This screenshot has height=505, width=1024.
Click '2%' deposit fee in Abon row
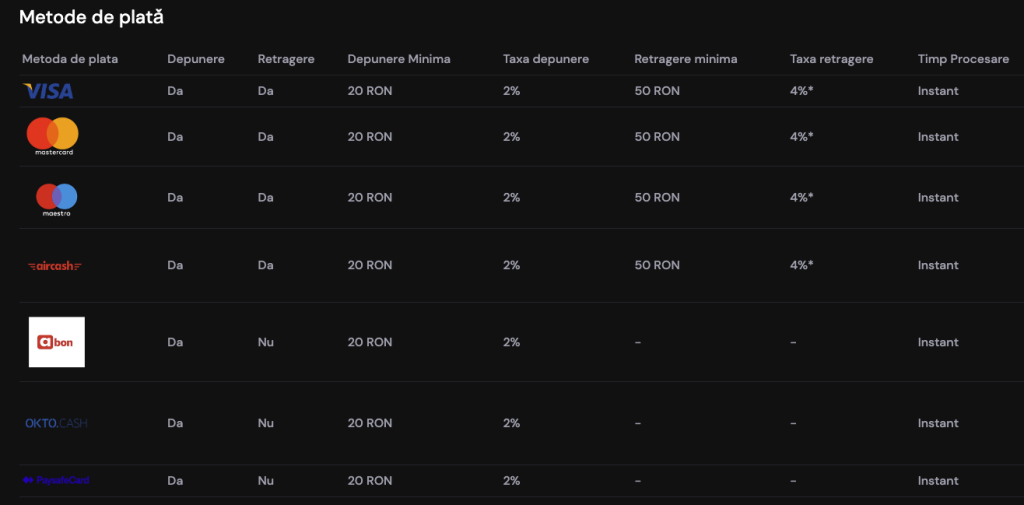point(511,342)
